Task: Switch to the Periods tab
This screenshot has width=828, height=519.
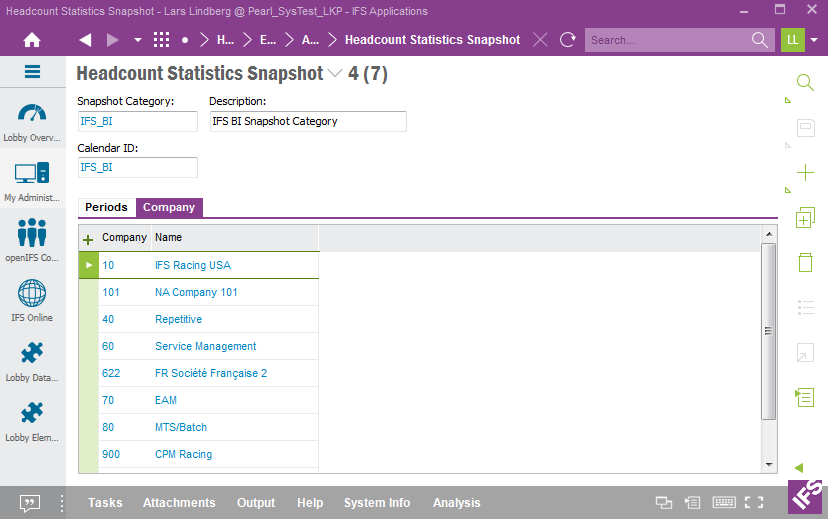Action: [106, 207]
